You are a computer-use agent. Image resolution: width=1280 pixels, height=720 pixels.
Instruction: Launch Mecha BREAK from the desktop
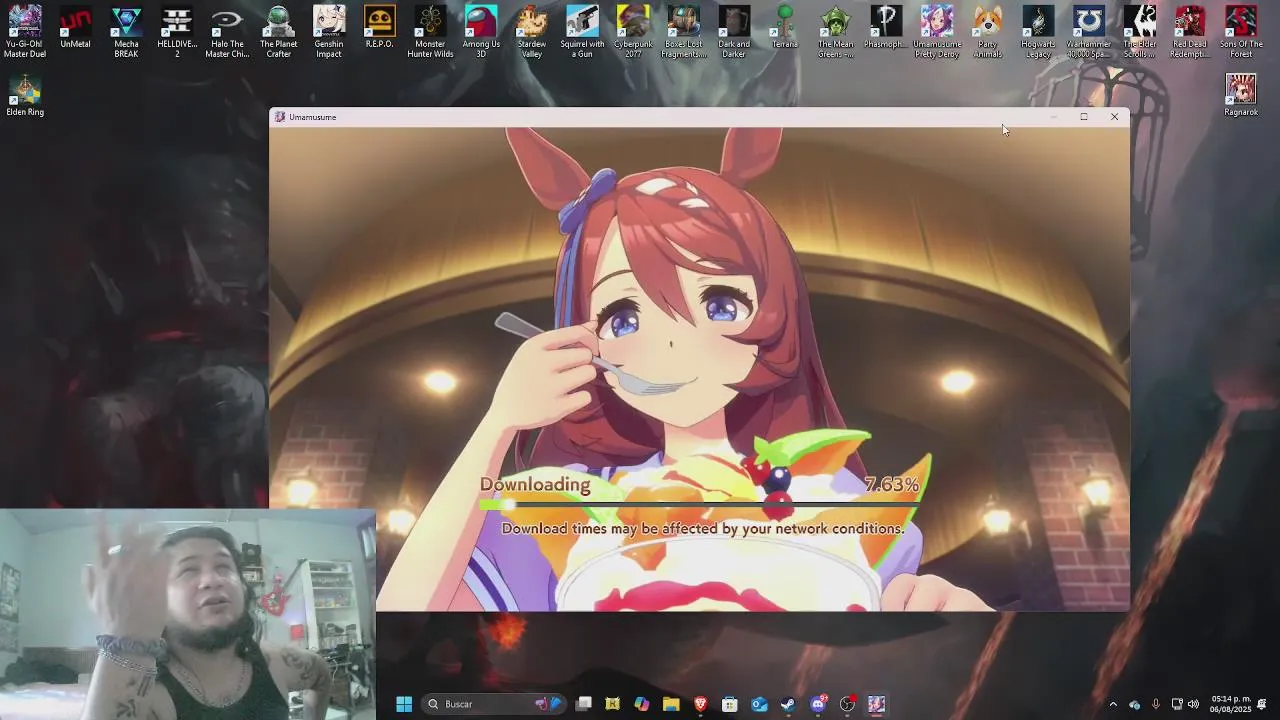(126, 31)
